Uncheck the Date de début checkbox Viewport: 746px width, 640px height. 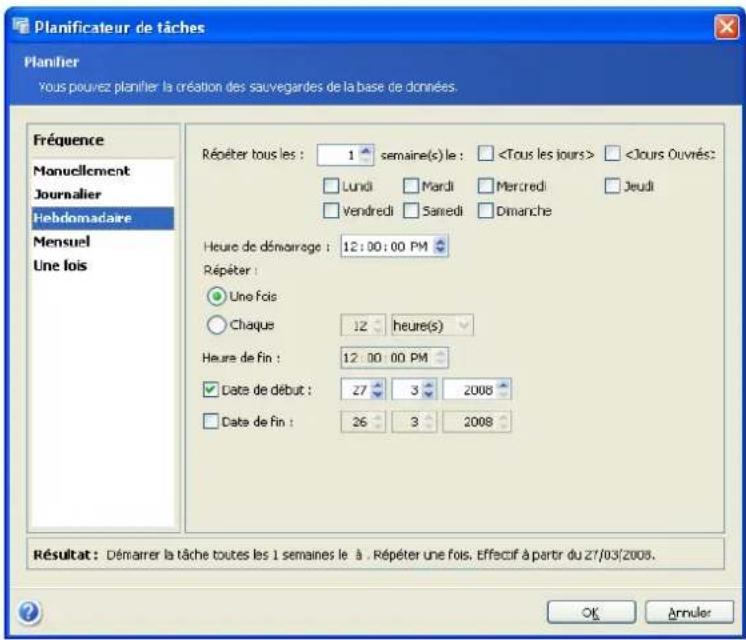210,389
